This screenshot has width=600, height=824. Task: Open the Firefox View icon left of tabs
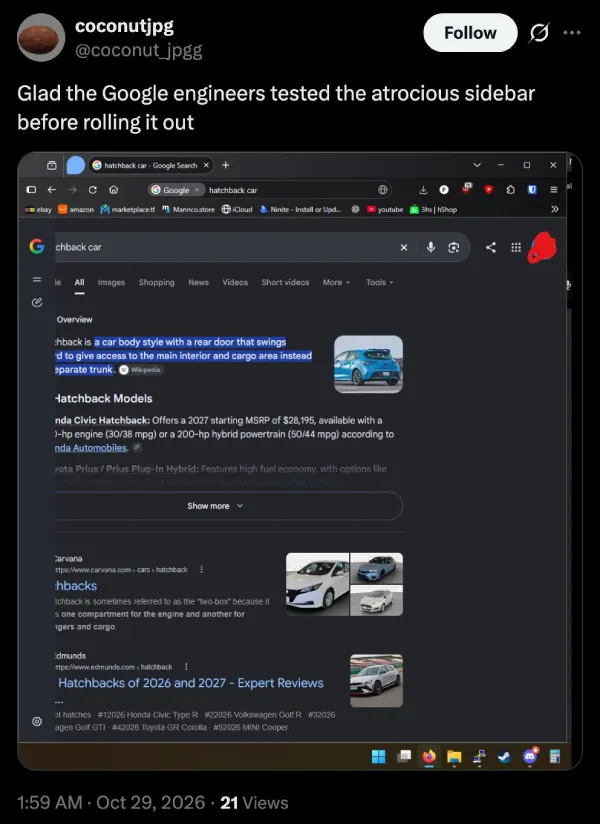click(x=51, y=165)
